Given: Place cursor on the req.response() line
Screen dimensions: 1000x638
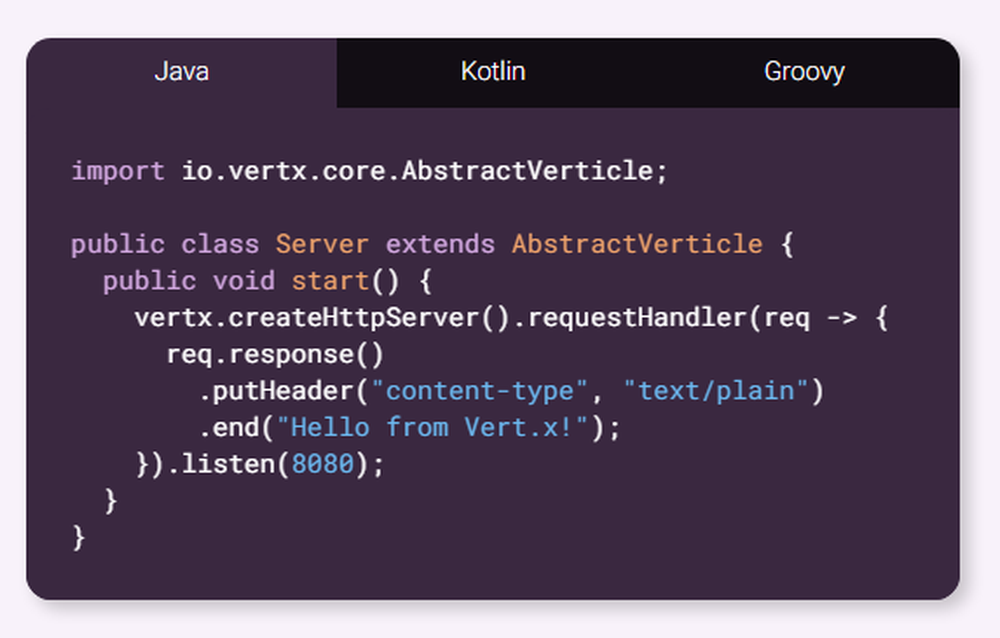Looking at the screenshot, I should (274, 355).
